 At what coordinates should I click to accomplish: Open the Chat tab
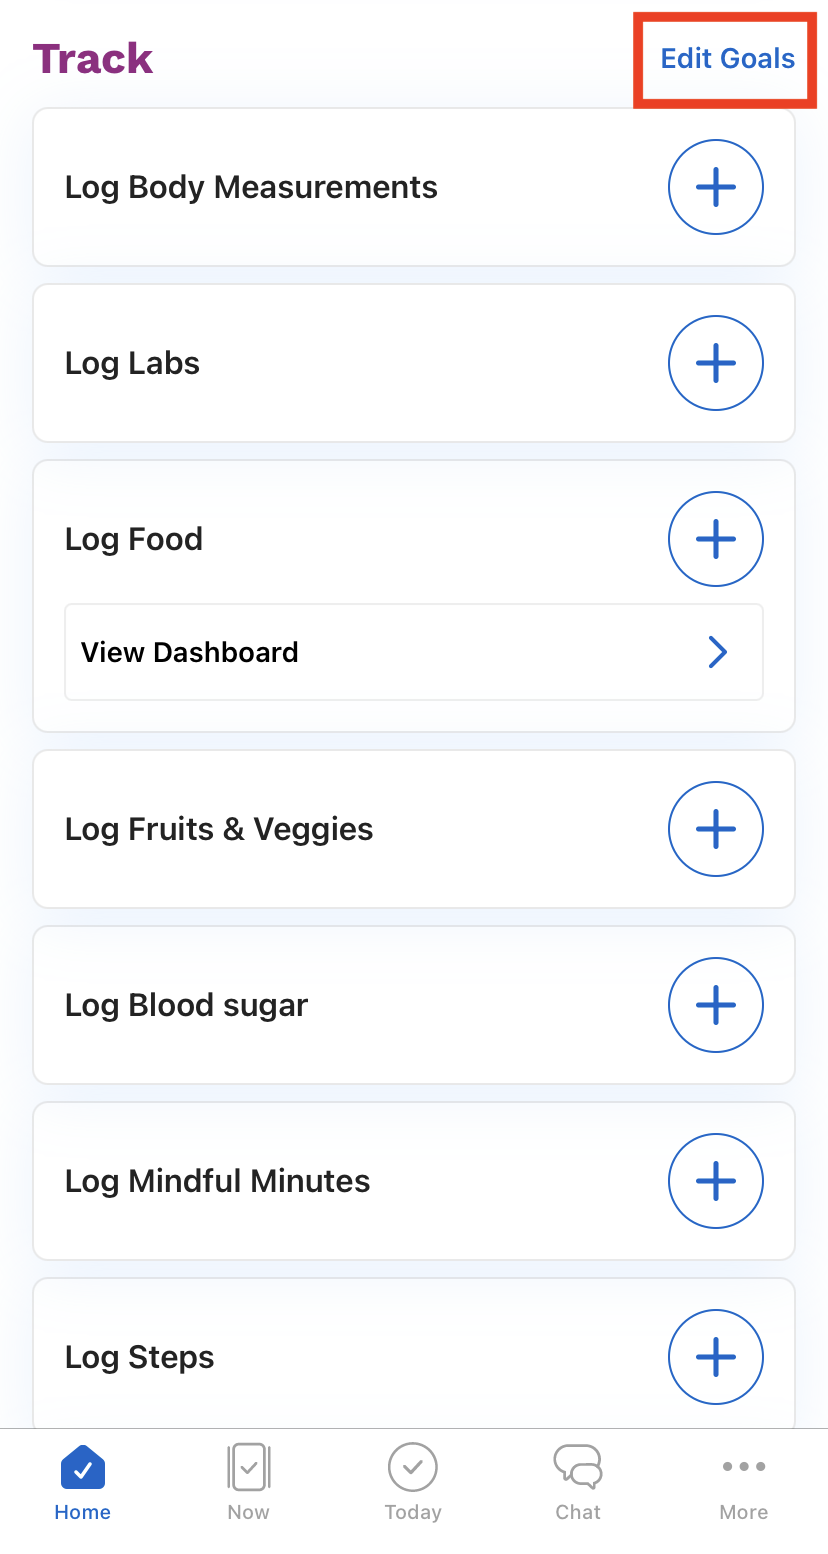(x=578, y=1483)
